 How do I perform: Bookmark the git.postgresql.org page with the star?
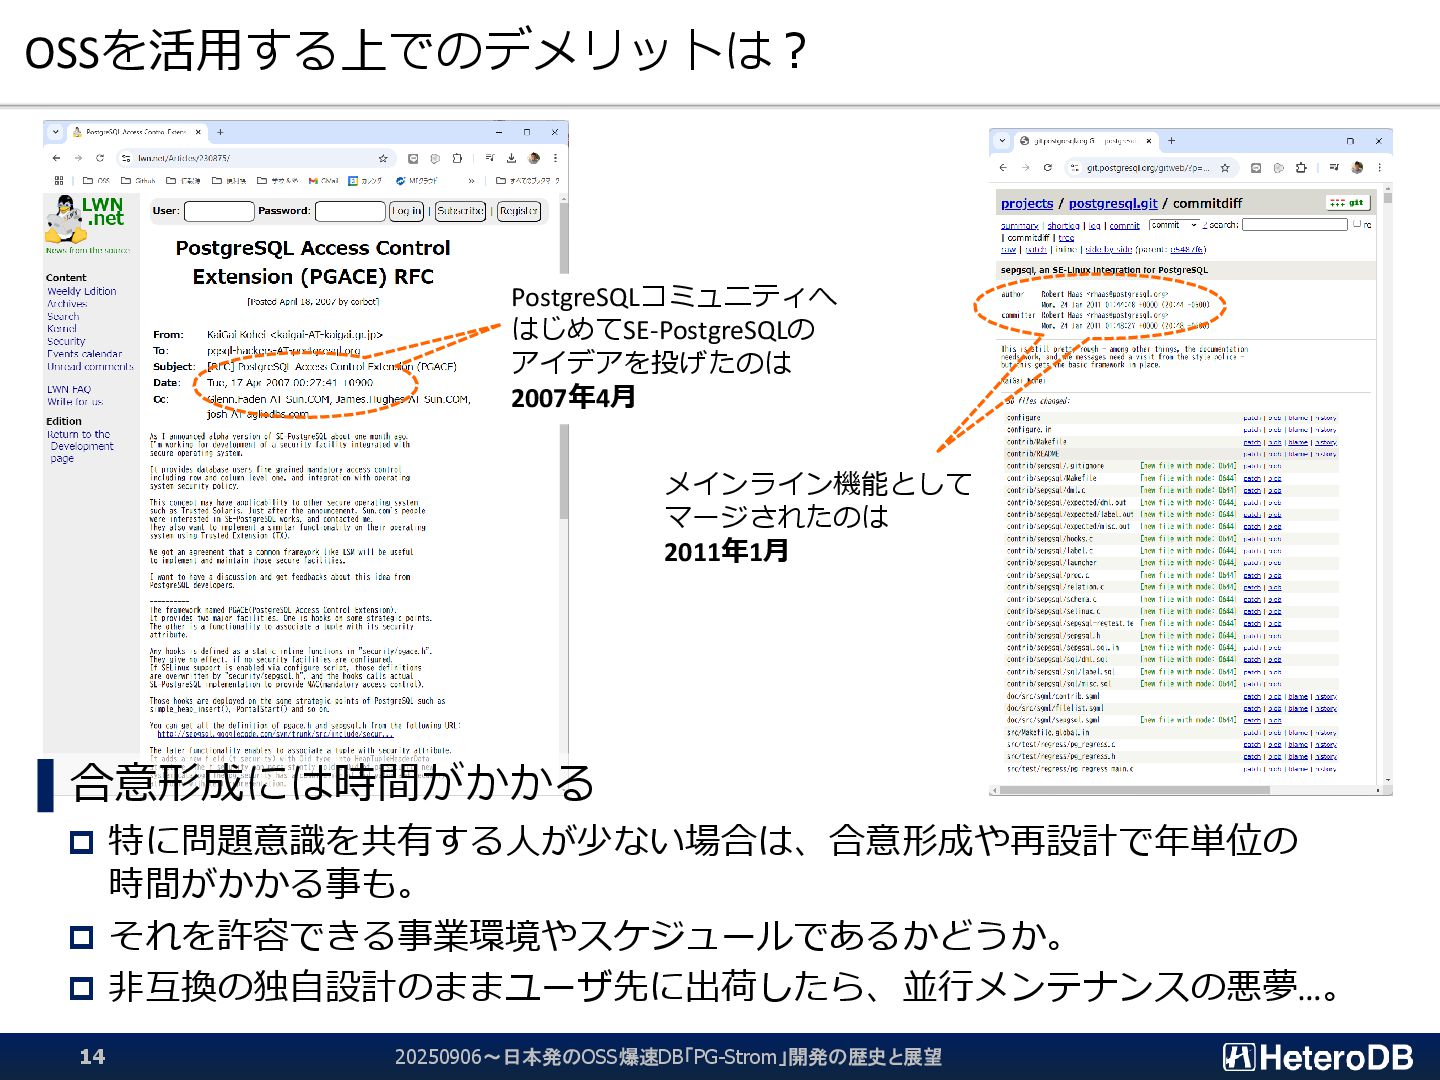tap(1225, 168)
